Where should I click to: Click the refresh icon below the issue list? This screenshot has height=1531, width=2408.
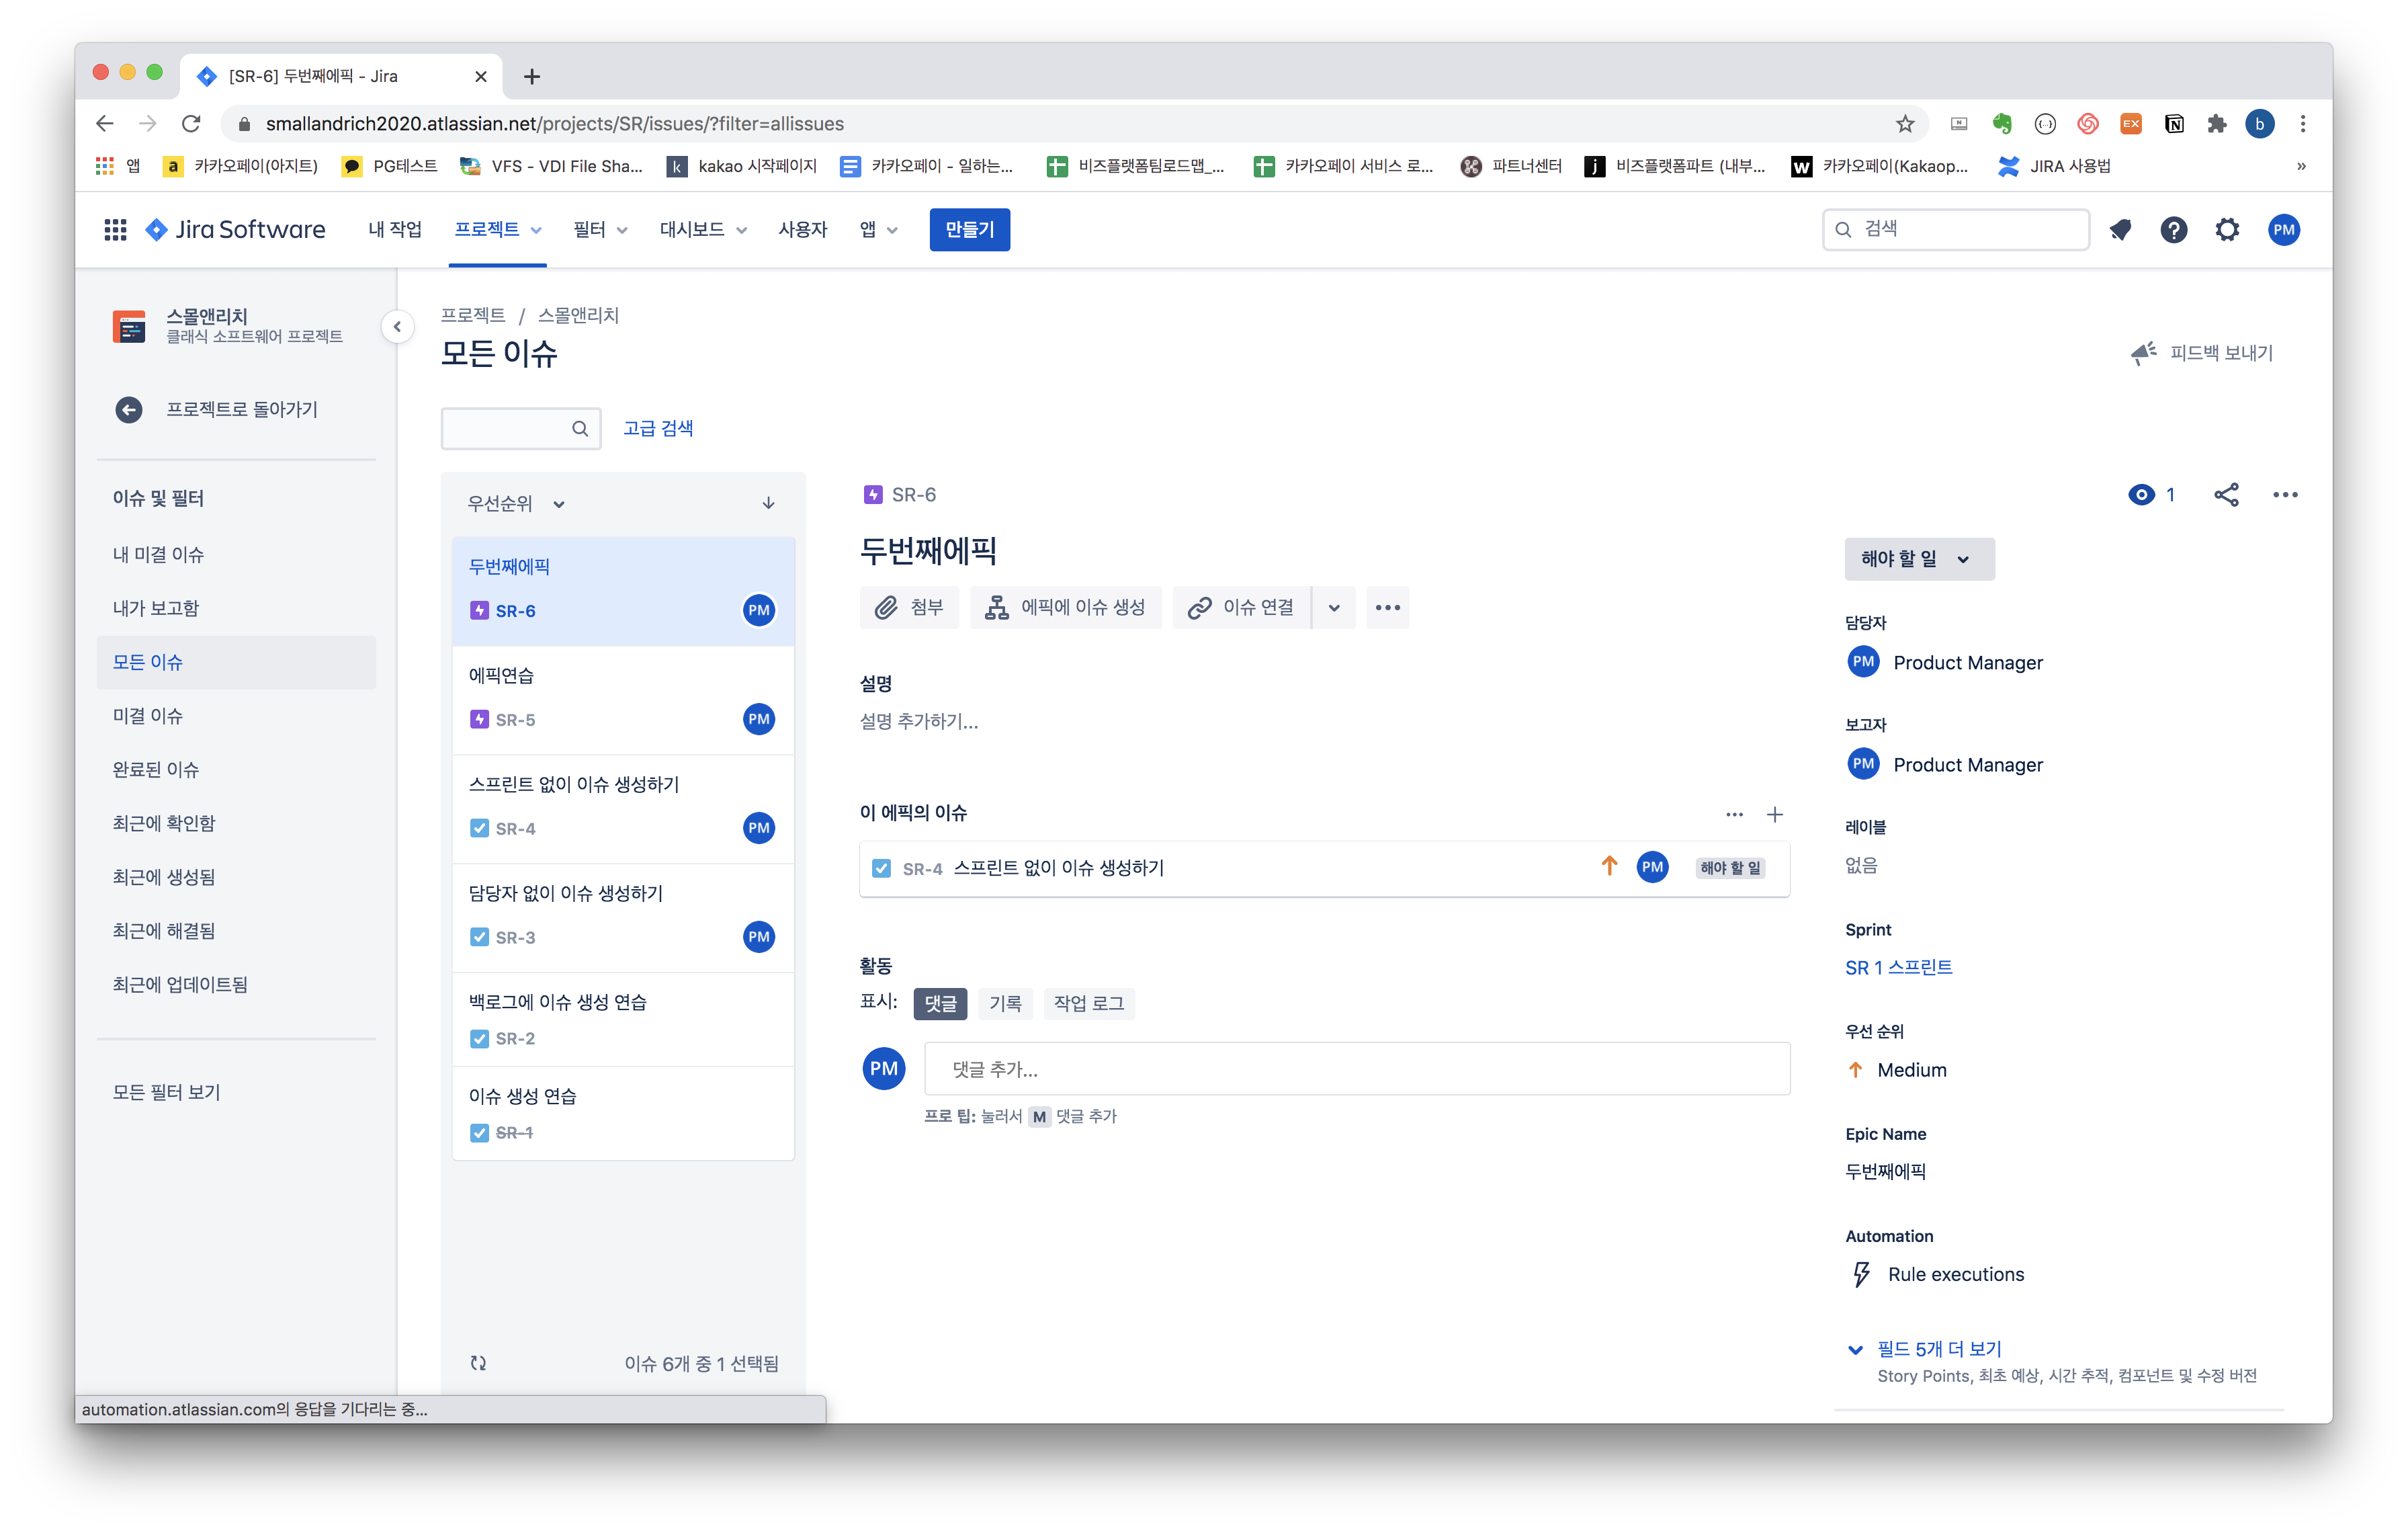tap(478, 1363)
